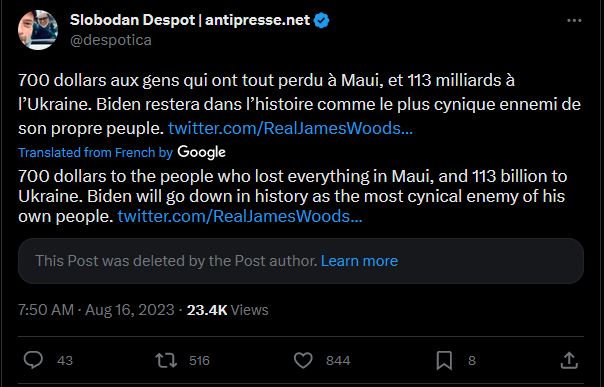Follow the RealJamesWoods link in French text

[x=290, y=128]
